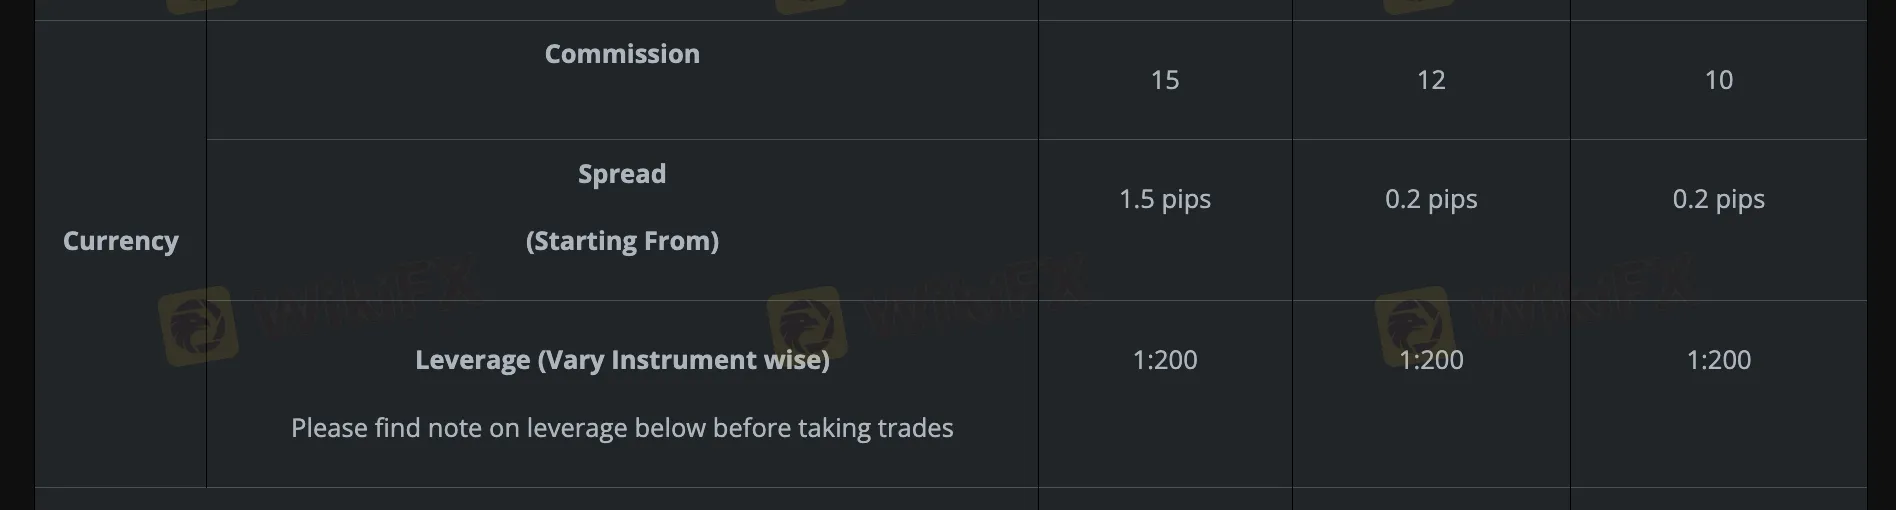Viewport: 1896px width, 510px height.
Task: Click the empty cell beneath the Commission label
Action: tap(622, 106)
